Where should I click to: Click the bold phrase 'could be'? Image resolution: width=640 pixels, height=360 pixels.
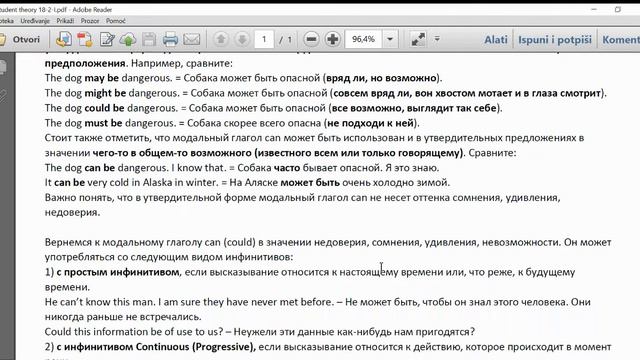click(104, 108)
